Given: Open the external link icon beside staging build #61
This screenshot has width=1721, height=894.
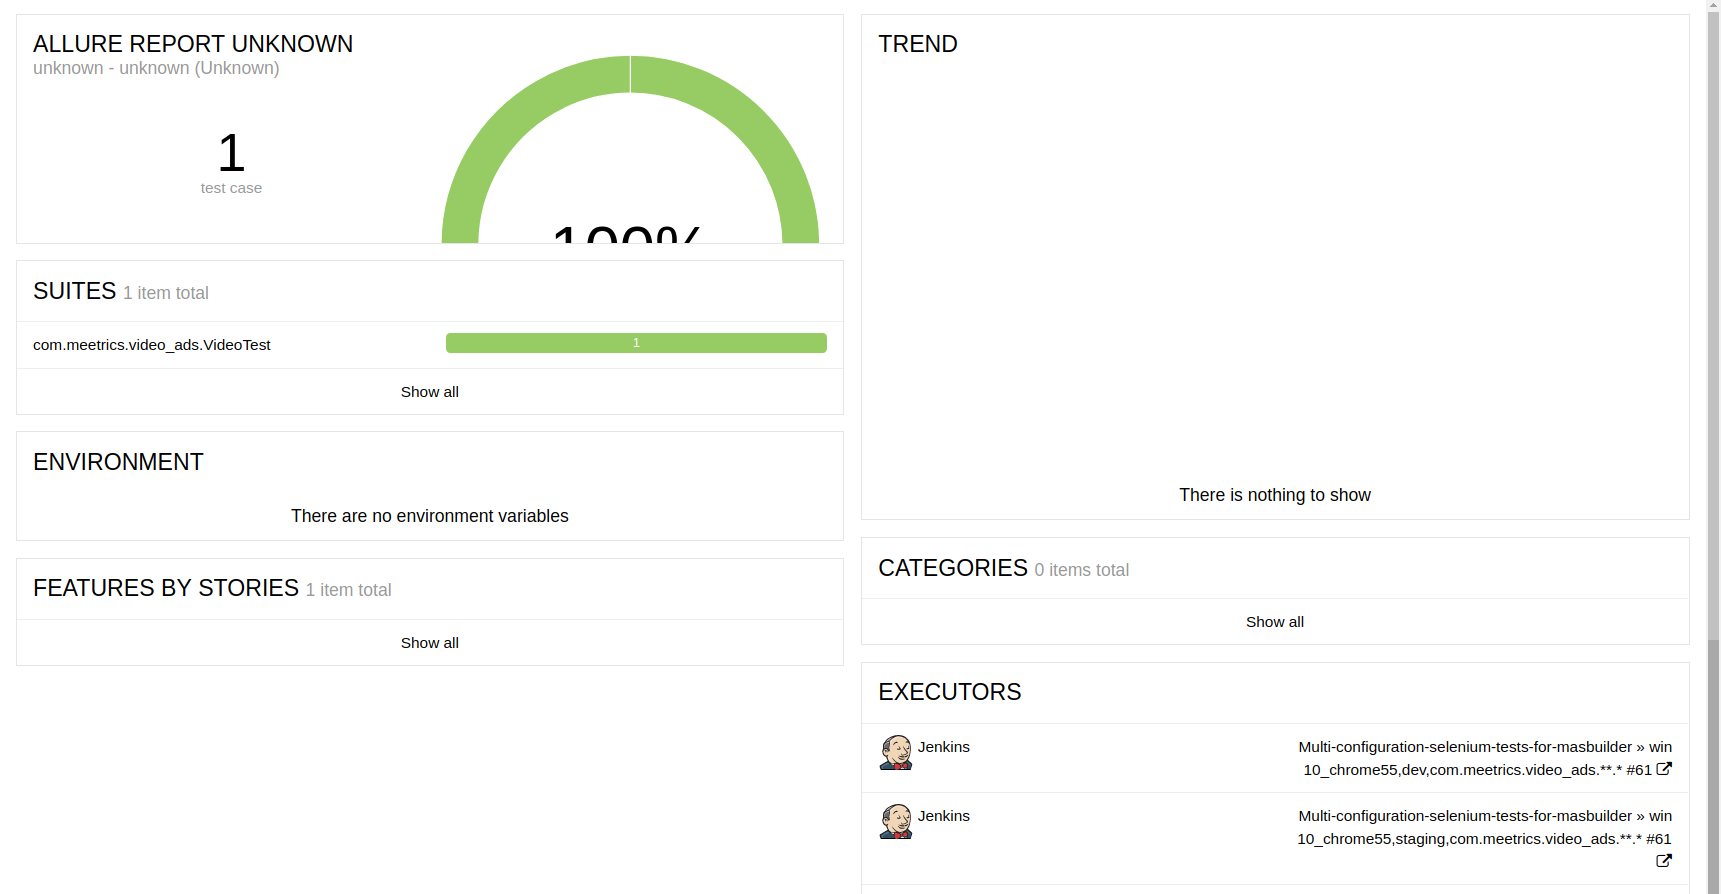Looking at the screenshot, I should [x=1664, y=860].
